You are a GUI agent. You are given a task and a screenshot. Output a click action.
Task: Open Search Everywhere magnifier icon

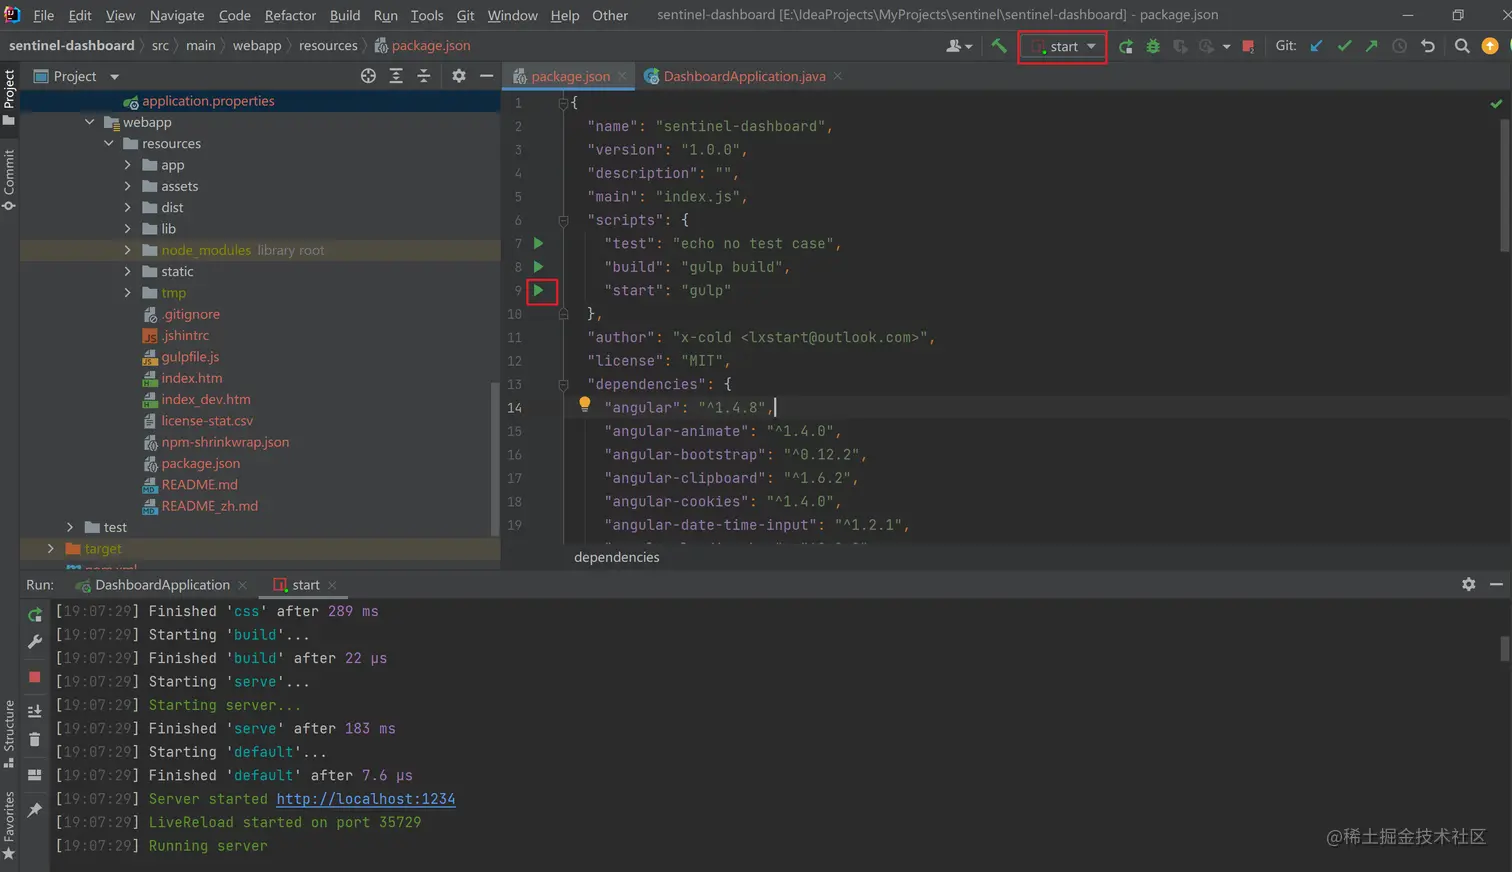tap(1462, 46)
